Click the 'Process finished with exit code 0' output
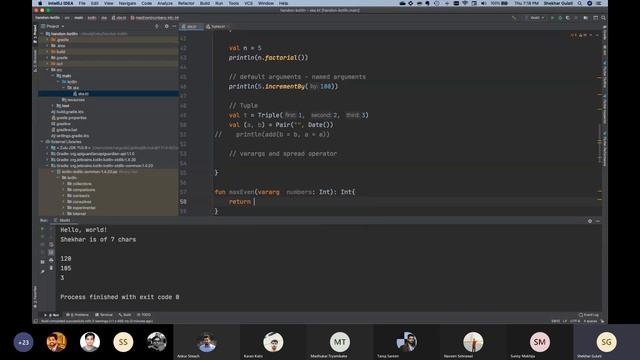Viewport: 640px width, 360px height. (120, 297)
